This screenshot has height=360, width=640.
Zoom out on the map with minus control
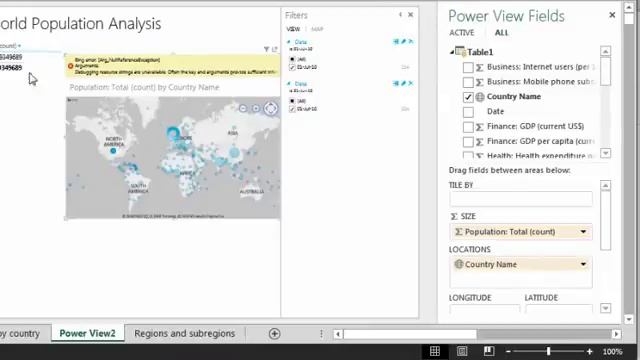243,108
